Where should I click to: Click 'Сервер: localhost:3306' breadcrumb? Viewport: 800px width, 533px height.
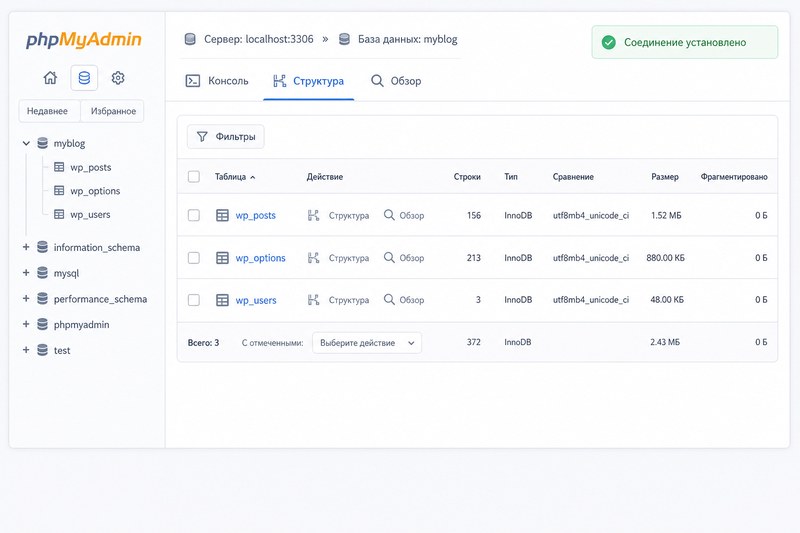259,39
